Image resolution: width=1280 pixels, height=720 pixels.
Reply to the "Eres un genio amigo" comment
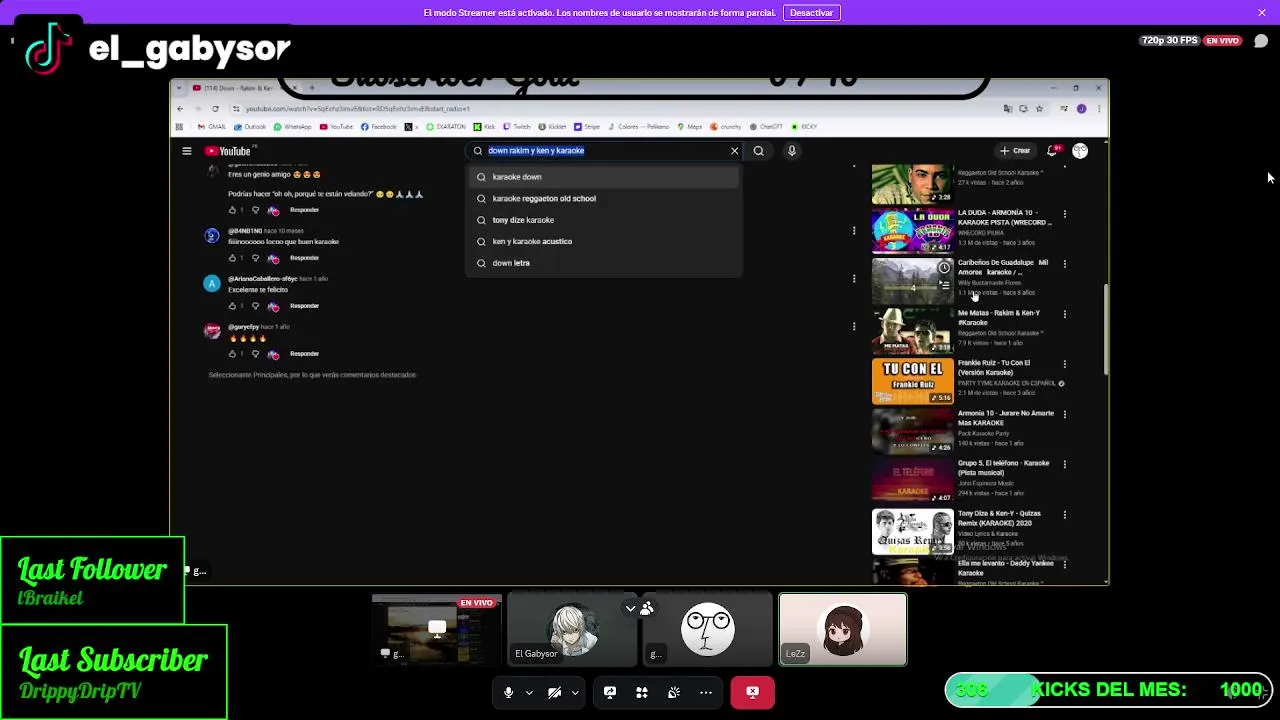click(x=304, y=210)
